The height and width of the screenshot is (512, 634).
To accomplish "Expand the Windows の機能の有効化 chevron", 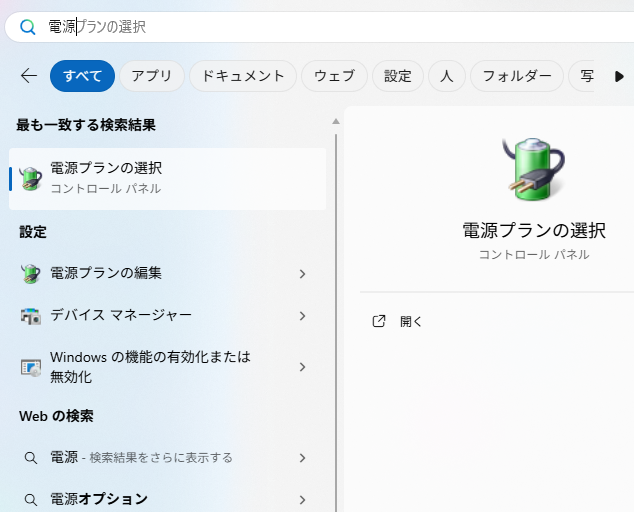I will tap(302, 367).
